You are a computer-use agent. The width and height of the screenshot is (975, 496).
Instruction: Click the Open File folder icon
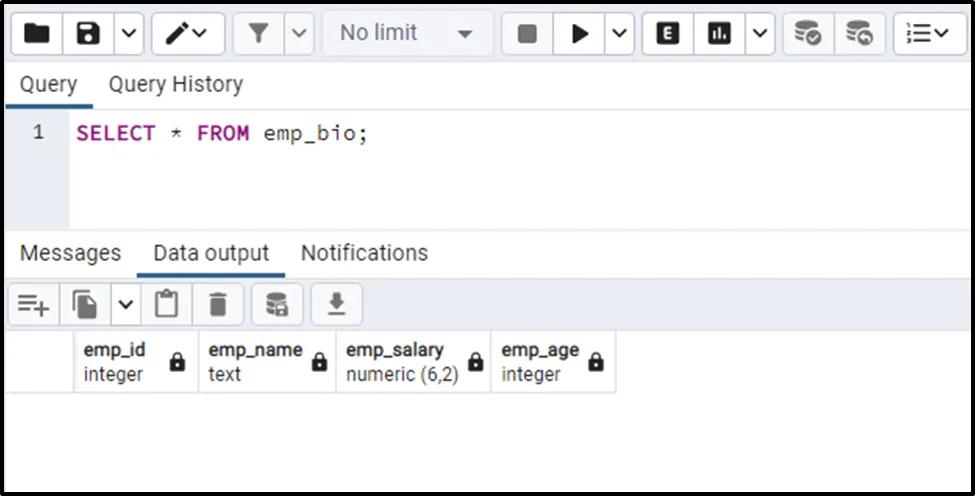click(37, 34)
